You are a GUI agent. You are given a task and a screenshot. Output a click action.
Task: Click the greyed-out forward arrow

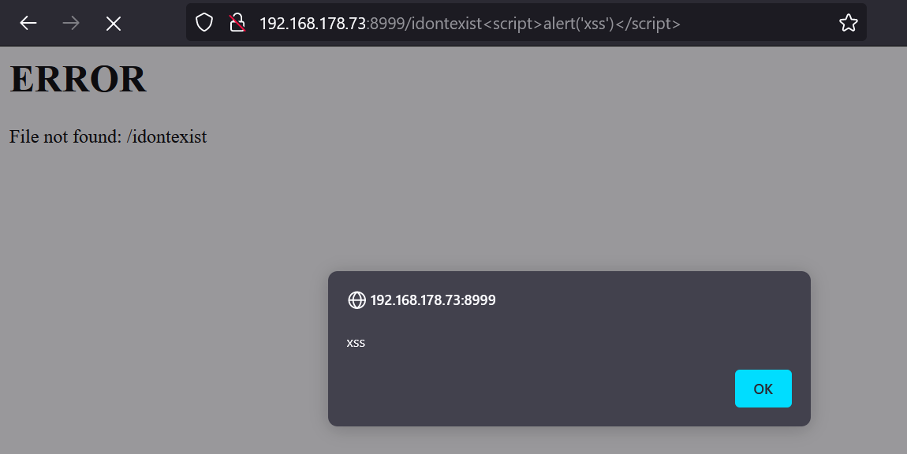click(x=71, y=23)
